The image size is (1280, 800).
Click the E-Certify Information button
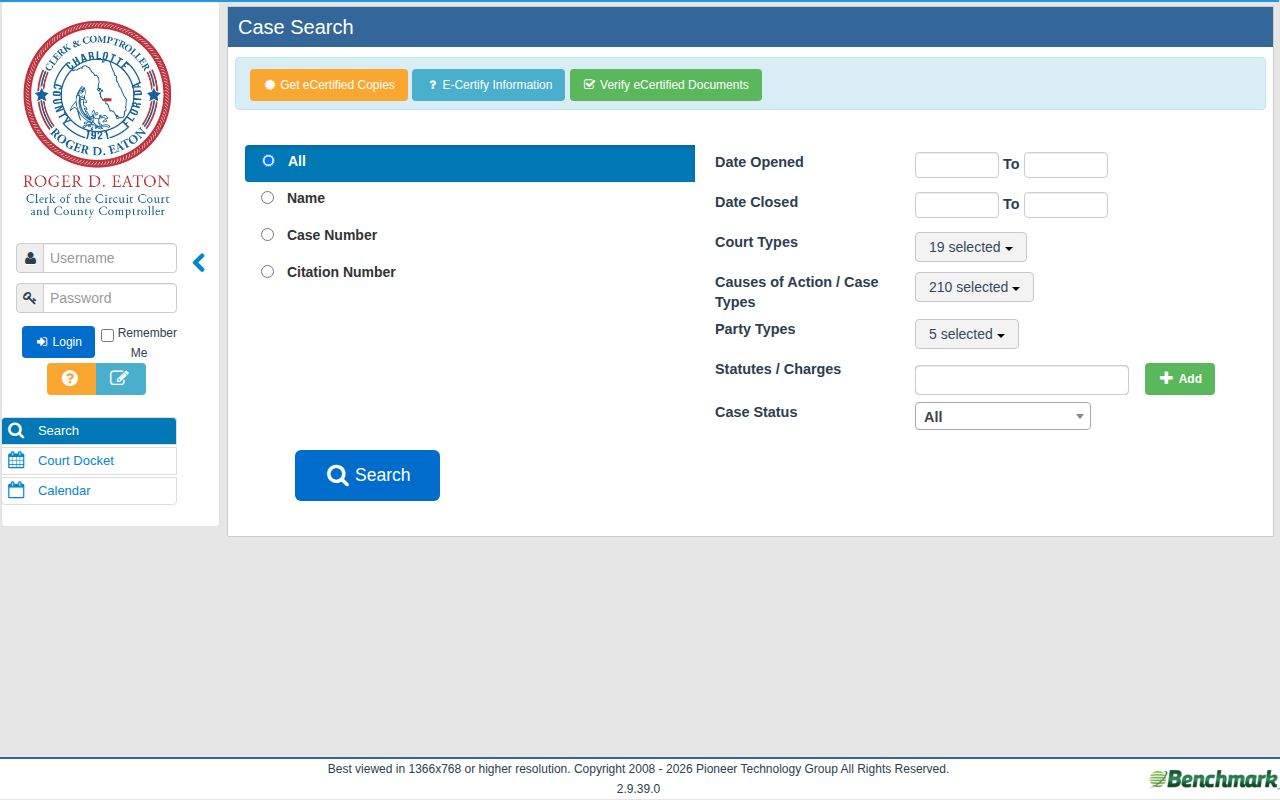click(489, 85)
